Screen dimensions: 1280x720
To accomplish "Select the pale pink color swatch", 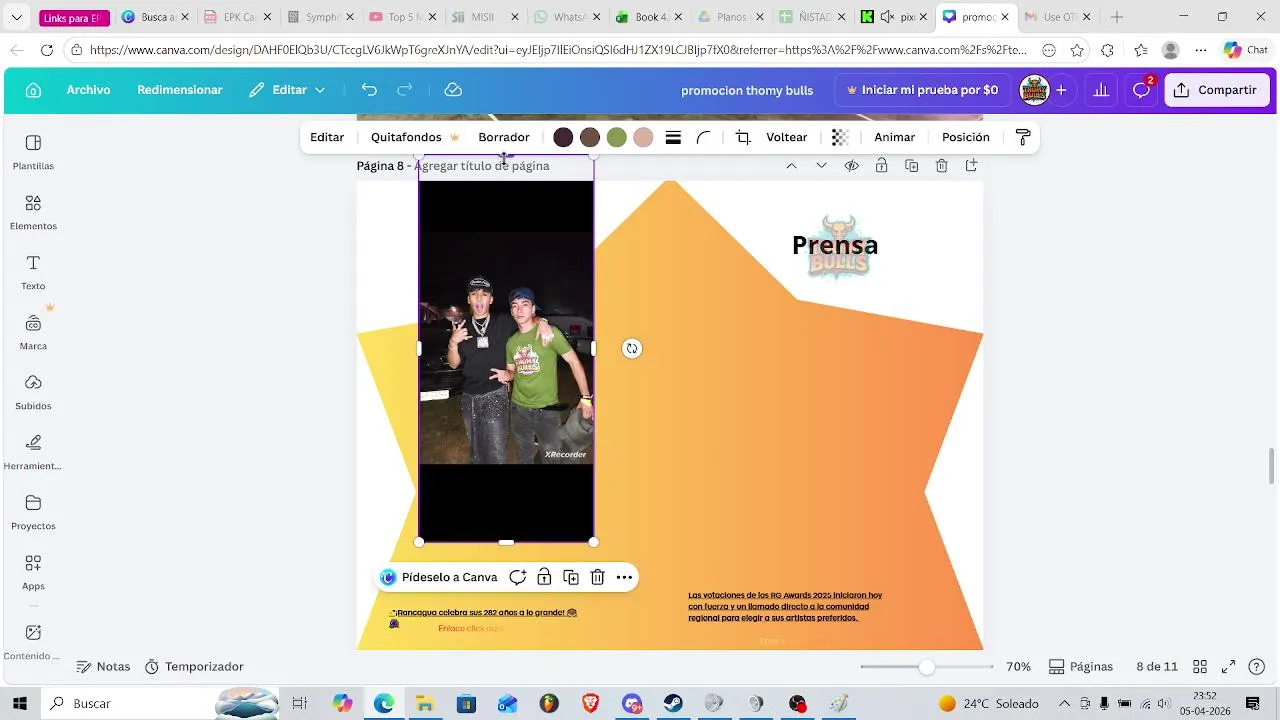I will (x=643, y=137).
